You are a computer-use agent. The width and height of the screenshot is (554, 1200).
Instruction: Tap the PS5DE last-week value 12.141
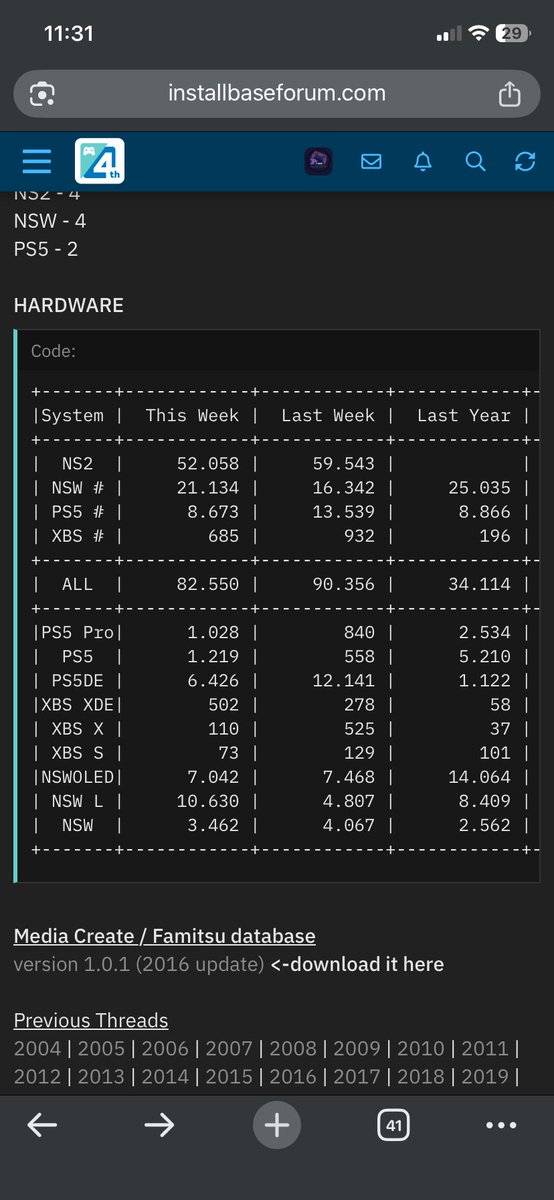[343, 680]
